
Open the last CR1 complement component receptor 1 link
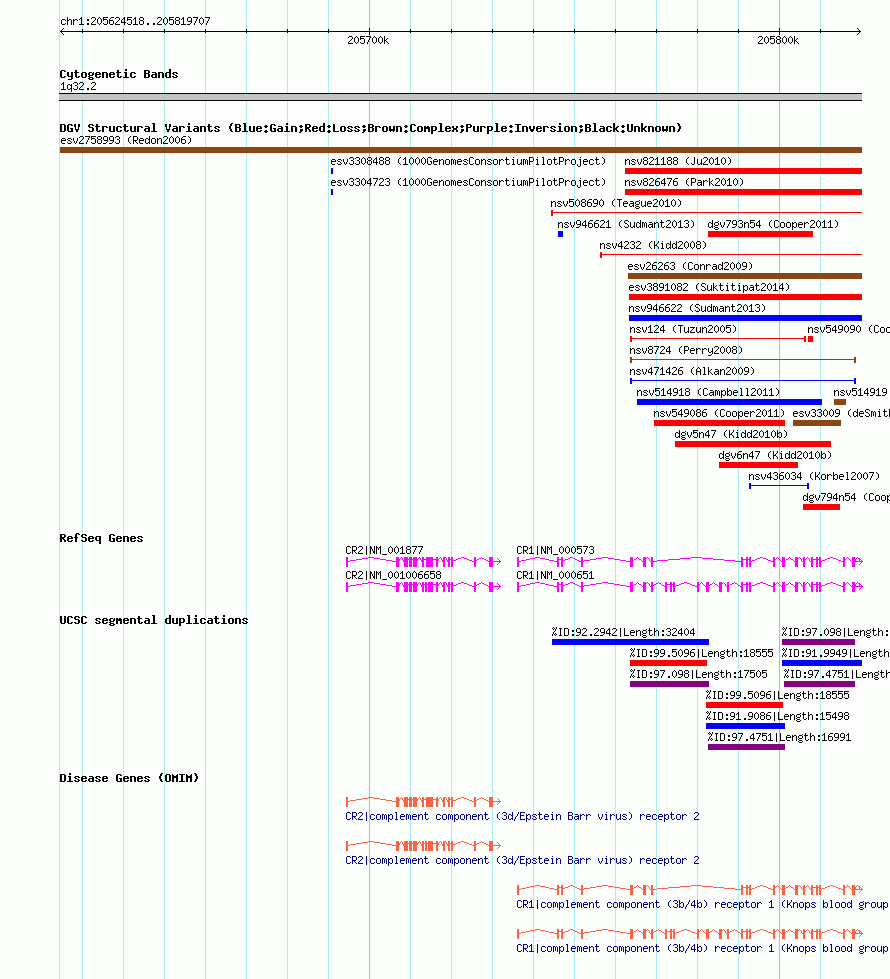click(x=702, y=948)
